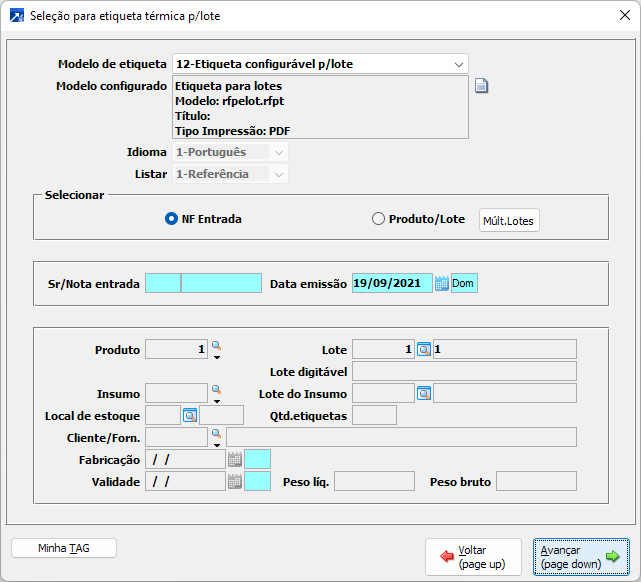Expand the Idioma dropdown
The image size is (641, 582).
(279, 152)
